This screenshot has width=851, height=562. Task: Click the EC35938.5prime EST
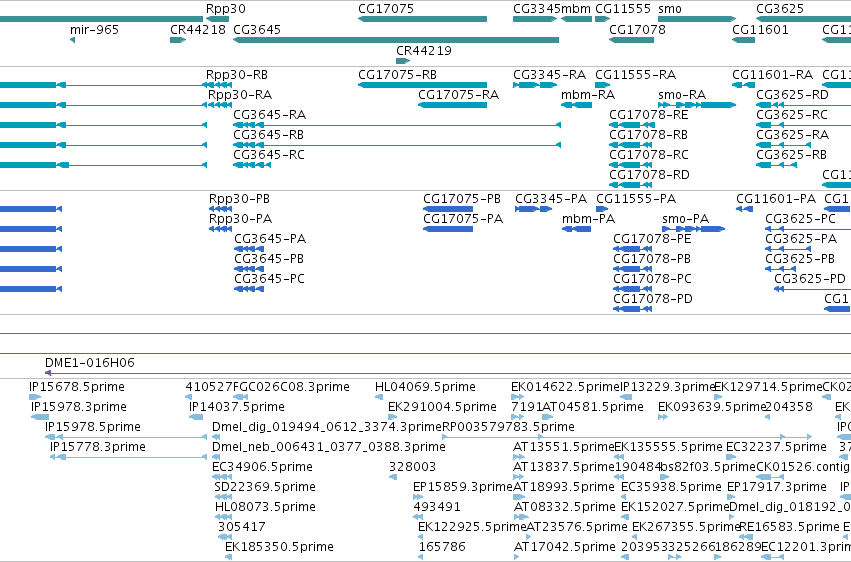[624, 497]
